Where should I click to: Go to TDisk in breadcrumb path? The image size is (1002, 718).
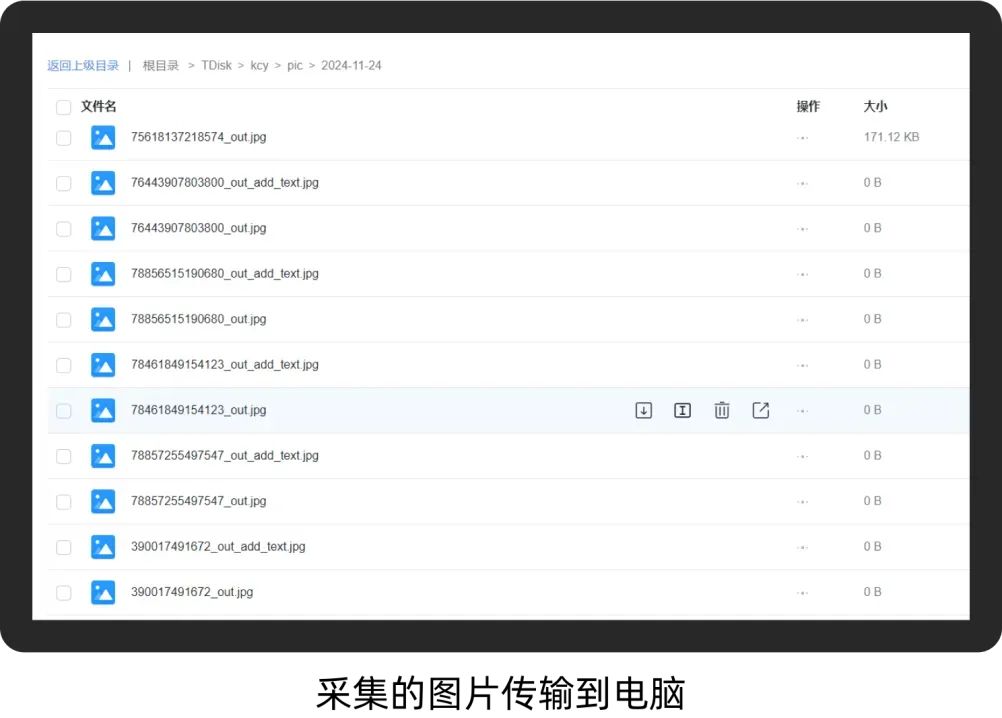(216, 66)
